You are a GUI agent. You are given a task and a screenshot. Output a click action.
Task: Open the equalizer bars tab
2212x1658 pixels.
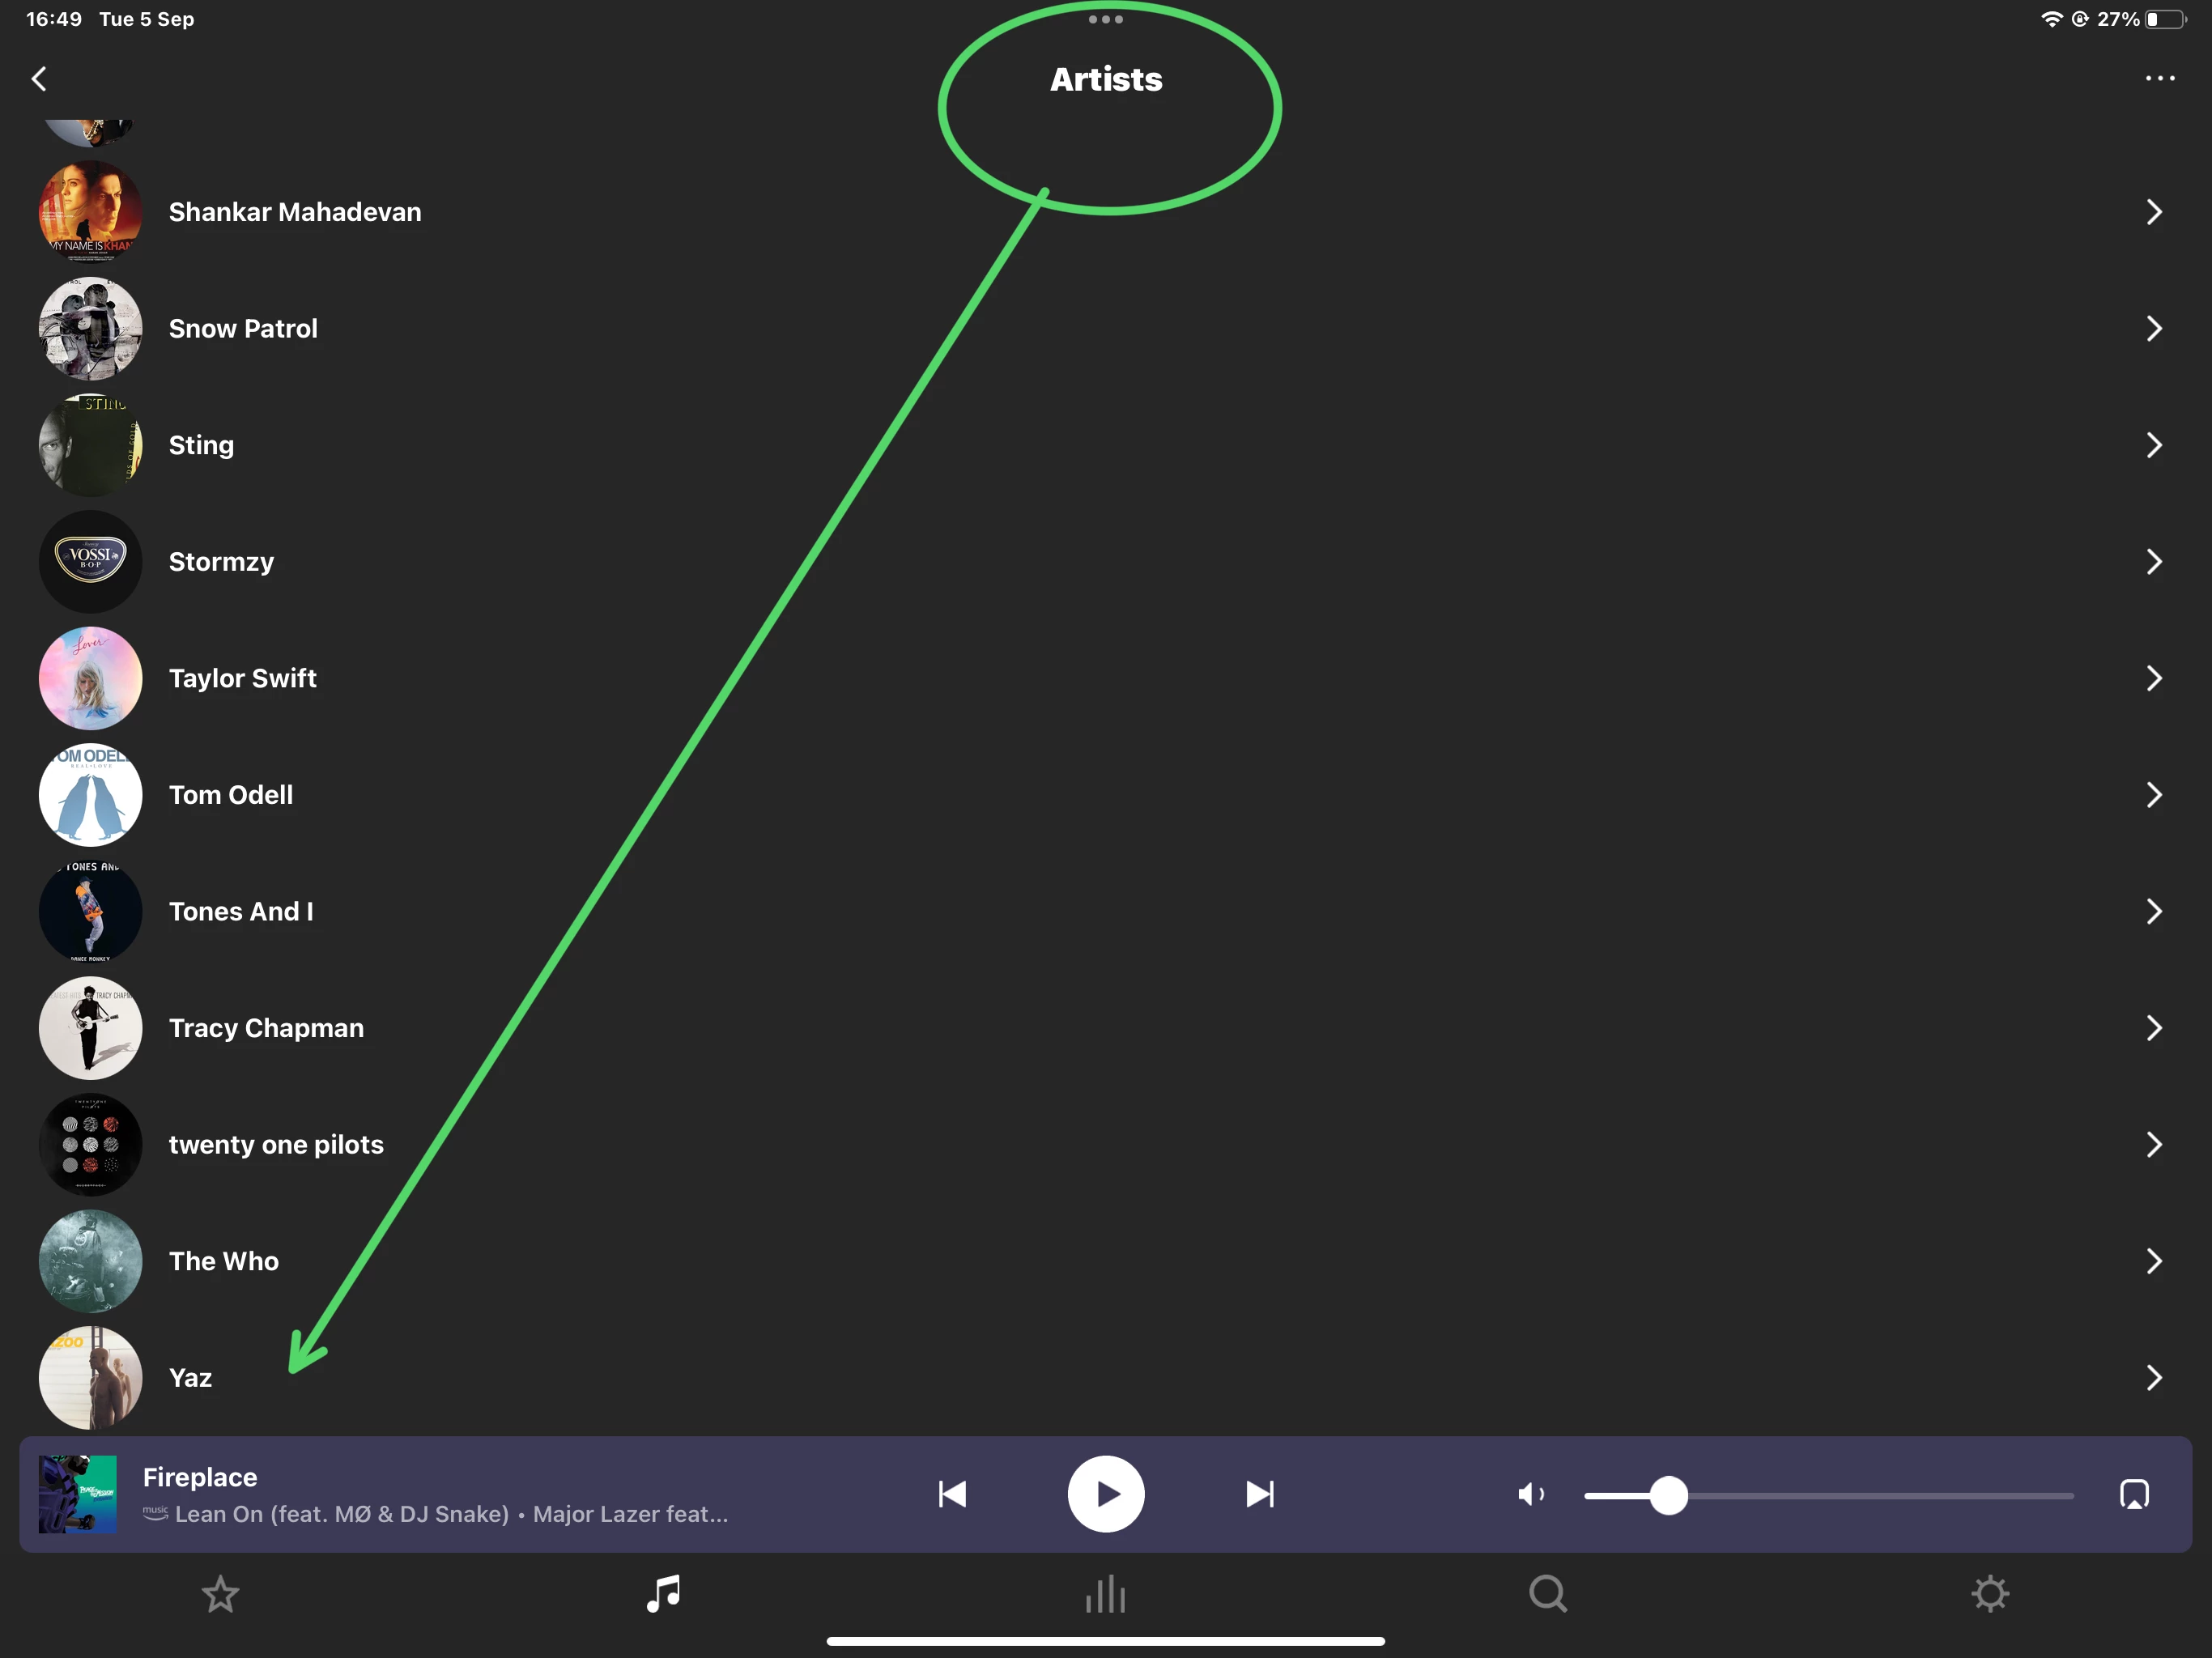1105,1594
